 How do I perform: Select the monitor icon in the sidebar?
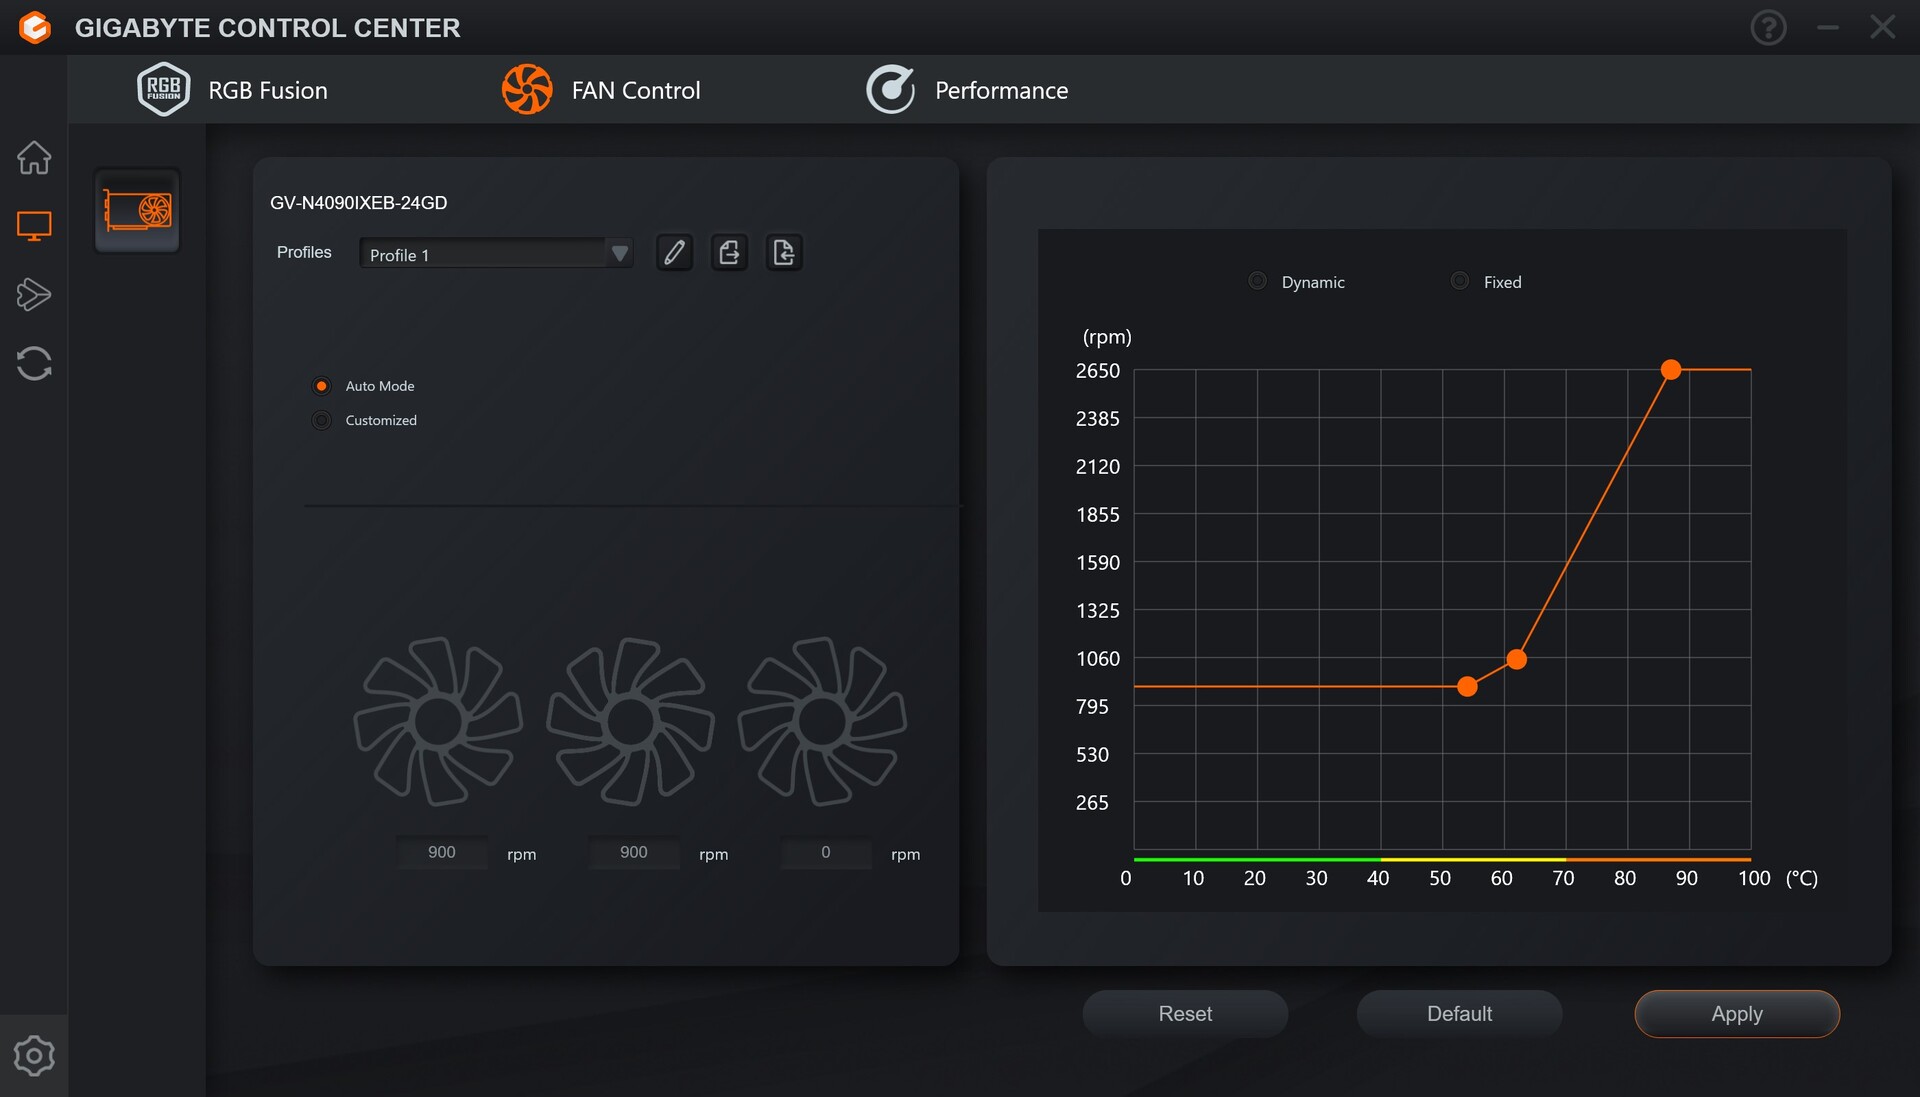click(x=34, y=226)
